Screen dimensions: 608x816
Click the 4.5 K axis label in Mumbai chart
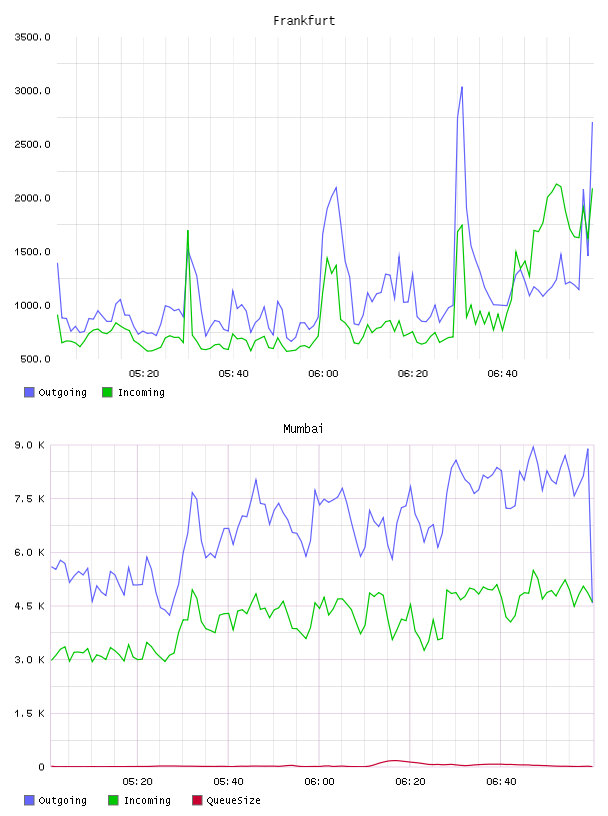(29, 606)
